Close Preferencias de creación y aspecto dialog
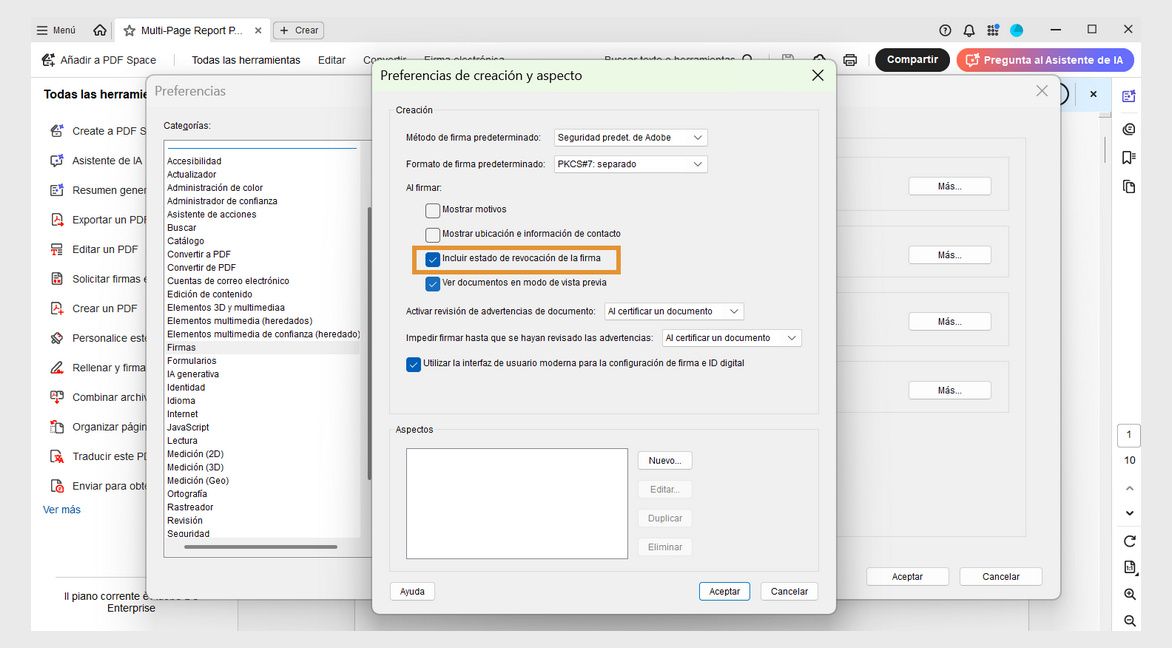The height and width of the screenshot is (648, 1172). coord(818,75)
